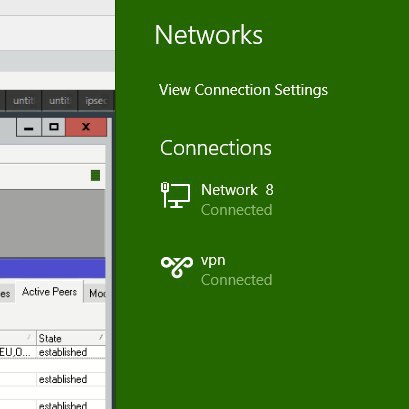The width and height of the screenshot is (409, 409).
Task: Switch to the first 'untitl' window tab
Action: 24,100
